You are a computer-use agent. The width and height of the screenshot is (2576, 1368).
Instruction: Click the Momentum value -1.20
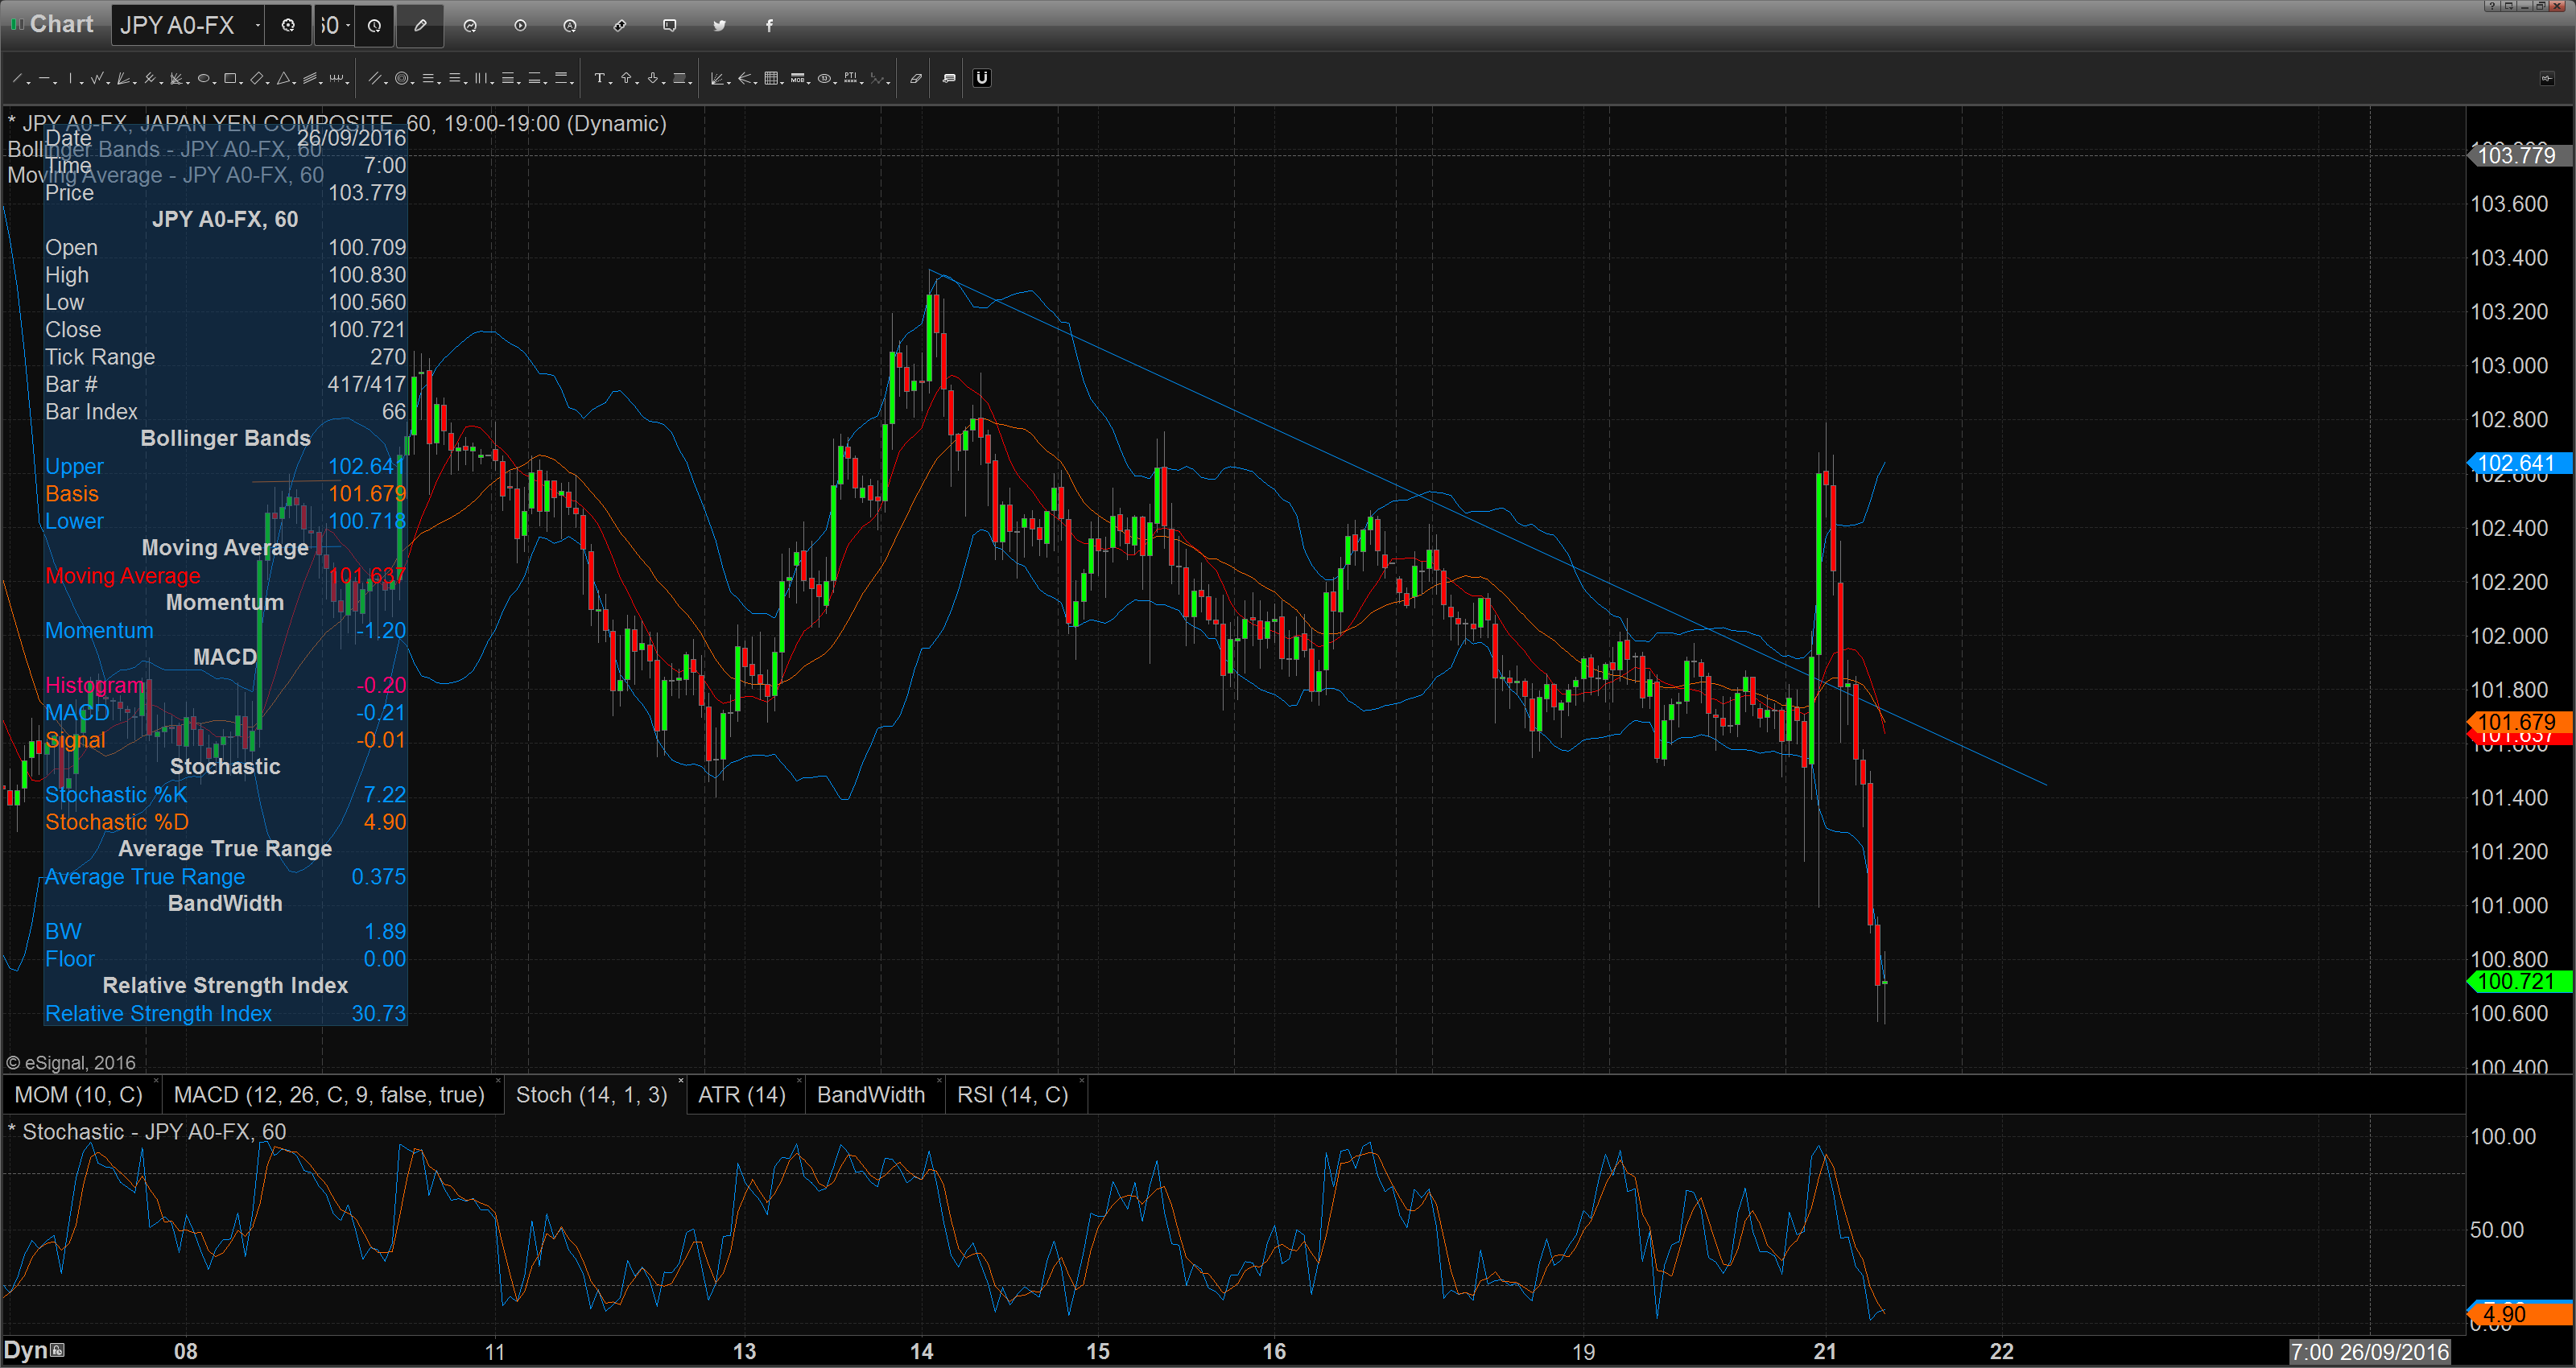[x=381, y=630]
